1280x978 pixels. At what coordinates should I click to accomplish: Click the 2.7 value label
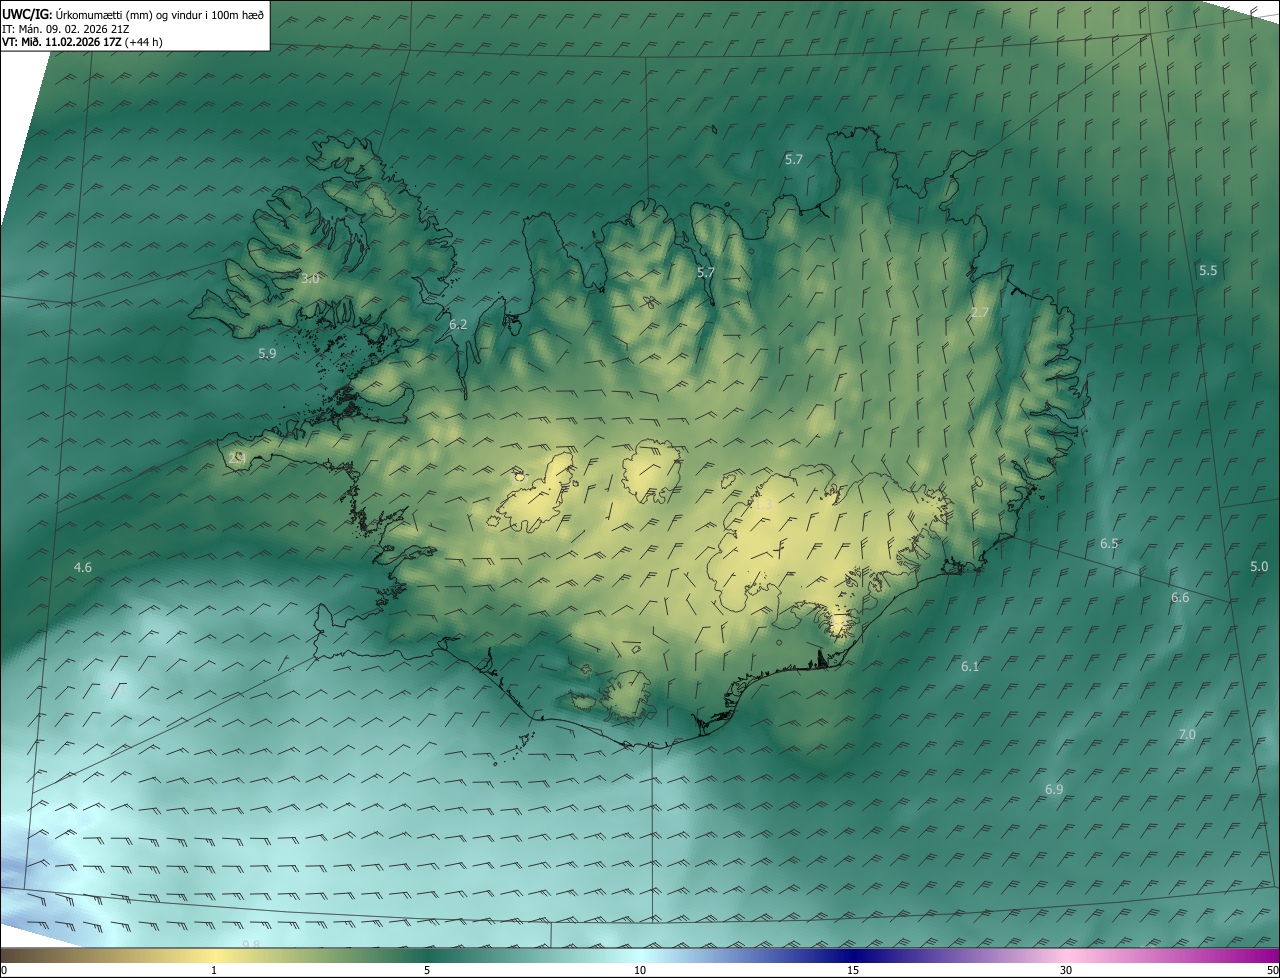point(980,313)
